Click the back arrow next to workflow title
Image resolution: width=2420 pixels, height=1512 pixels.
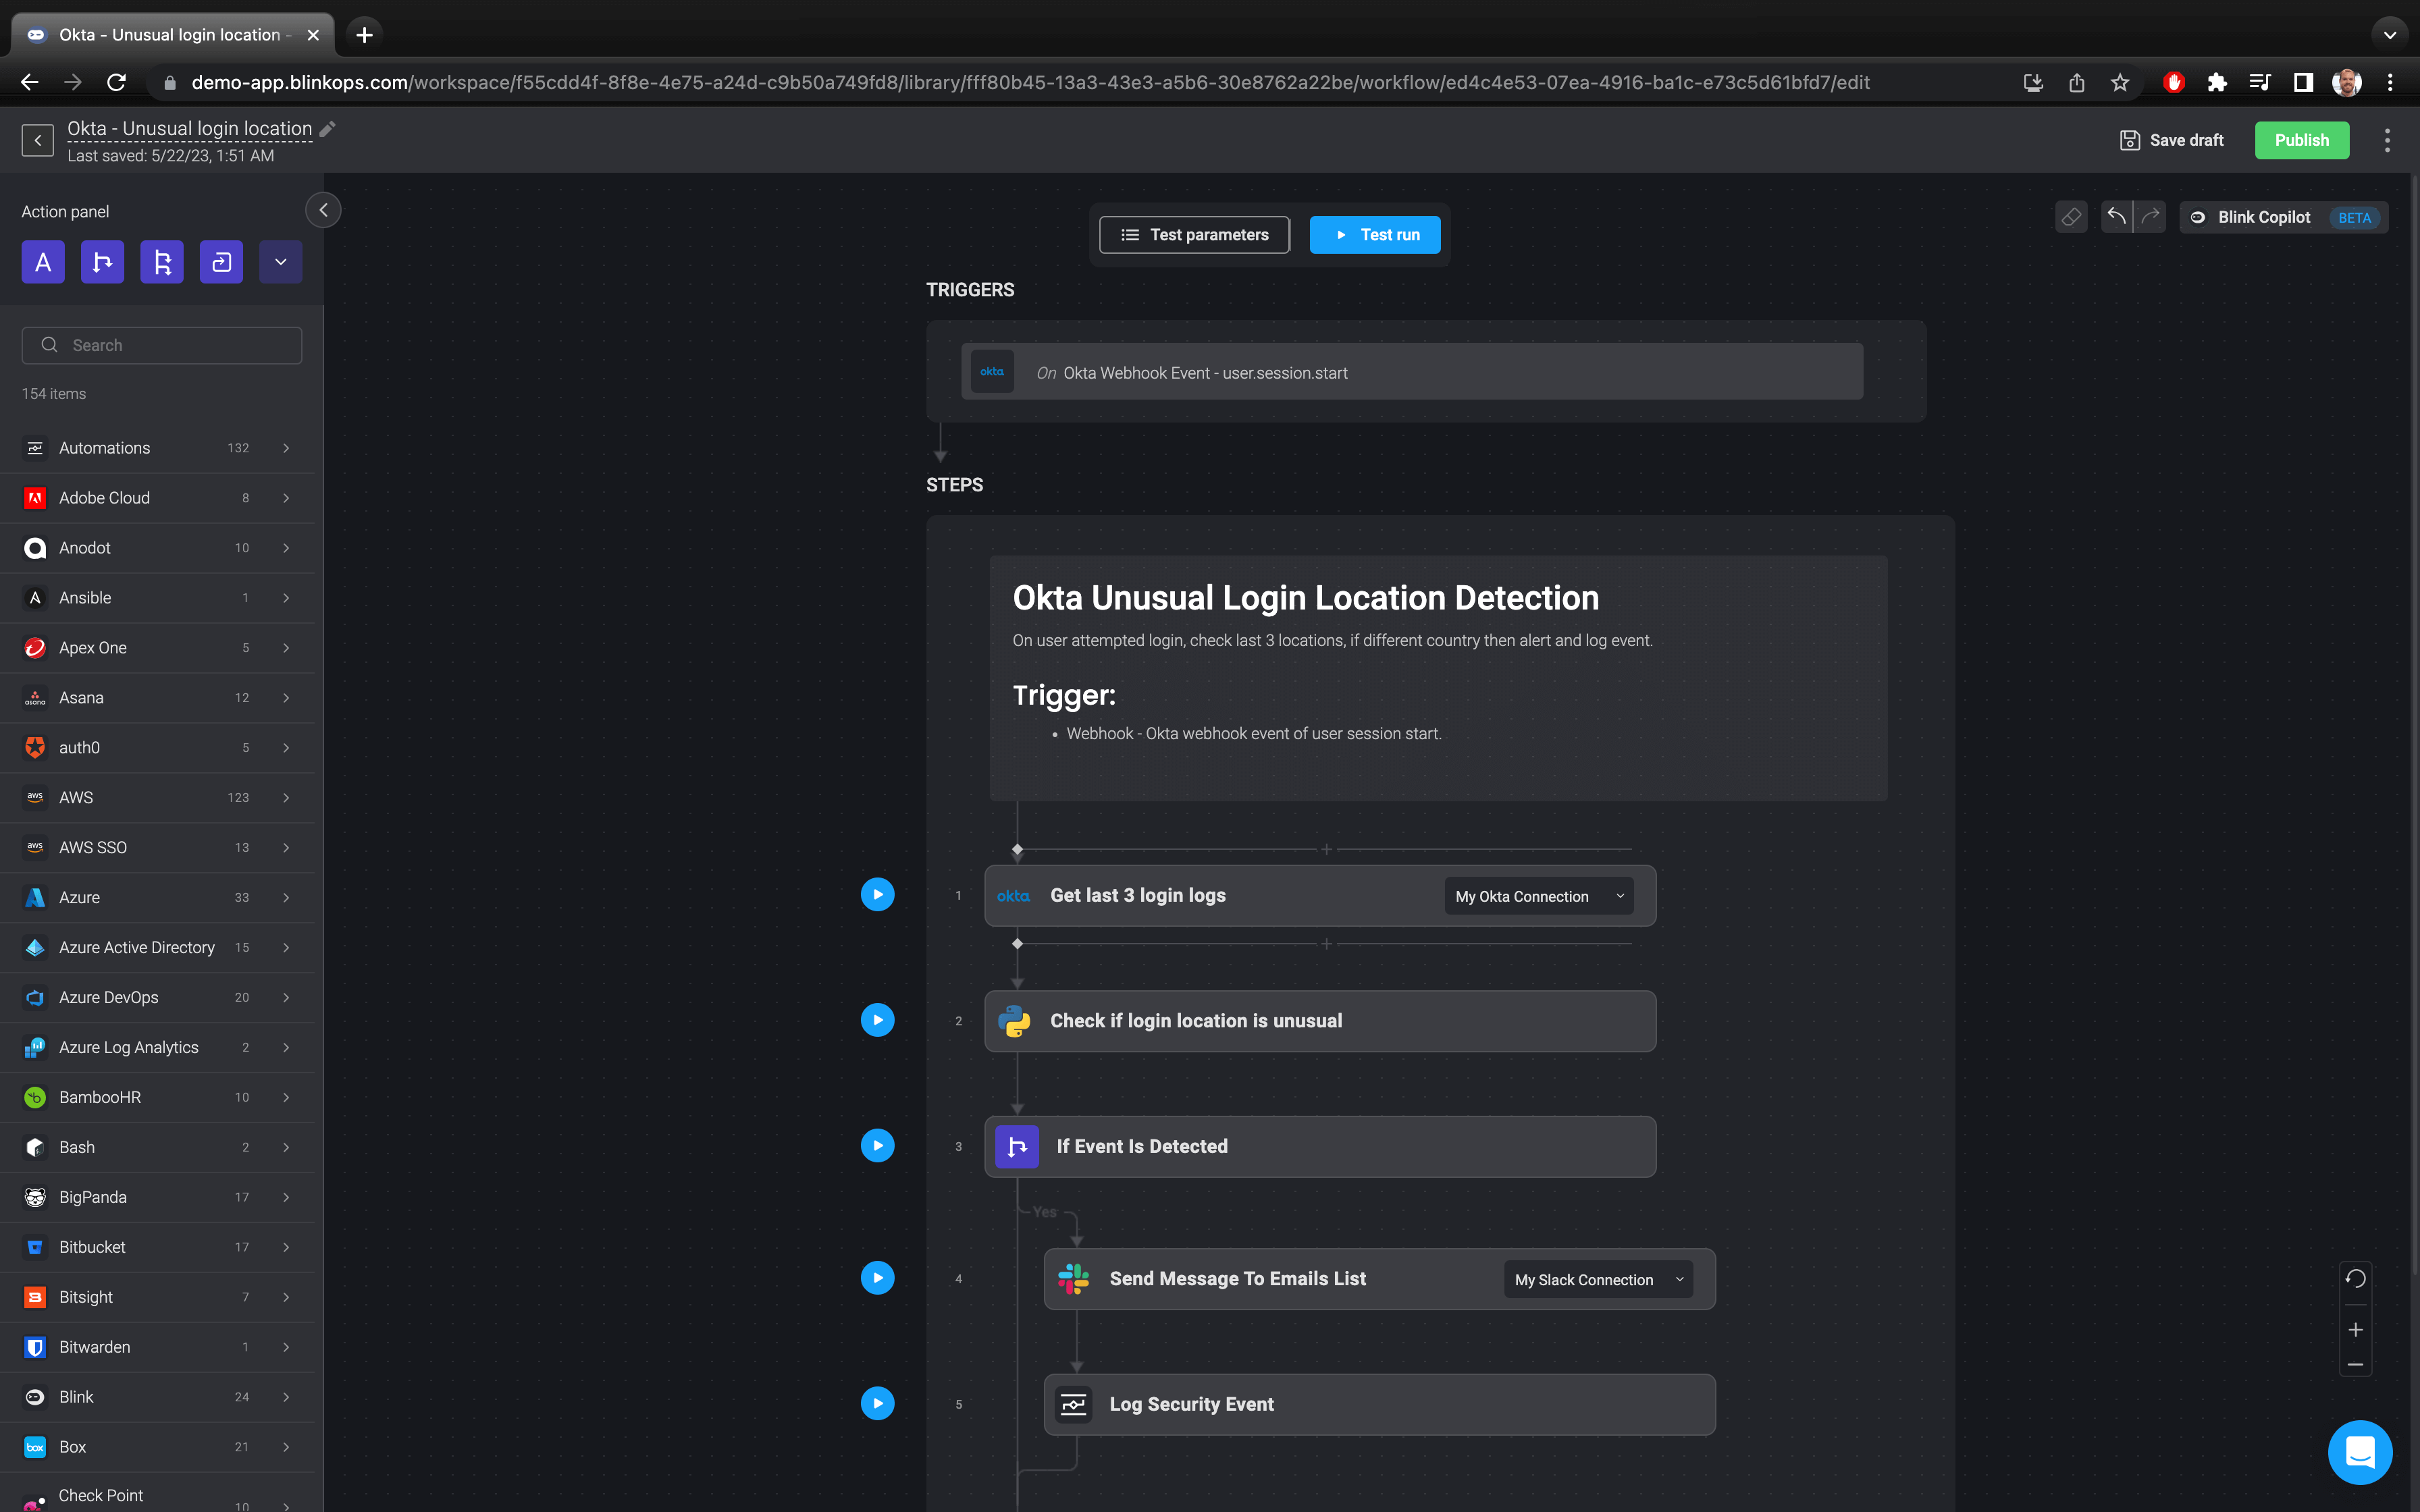(38, 140)
